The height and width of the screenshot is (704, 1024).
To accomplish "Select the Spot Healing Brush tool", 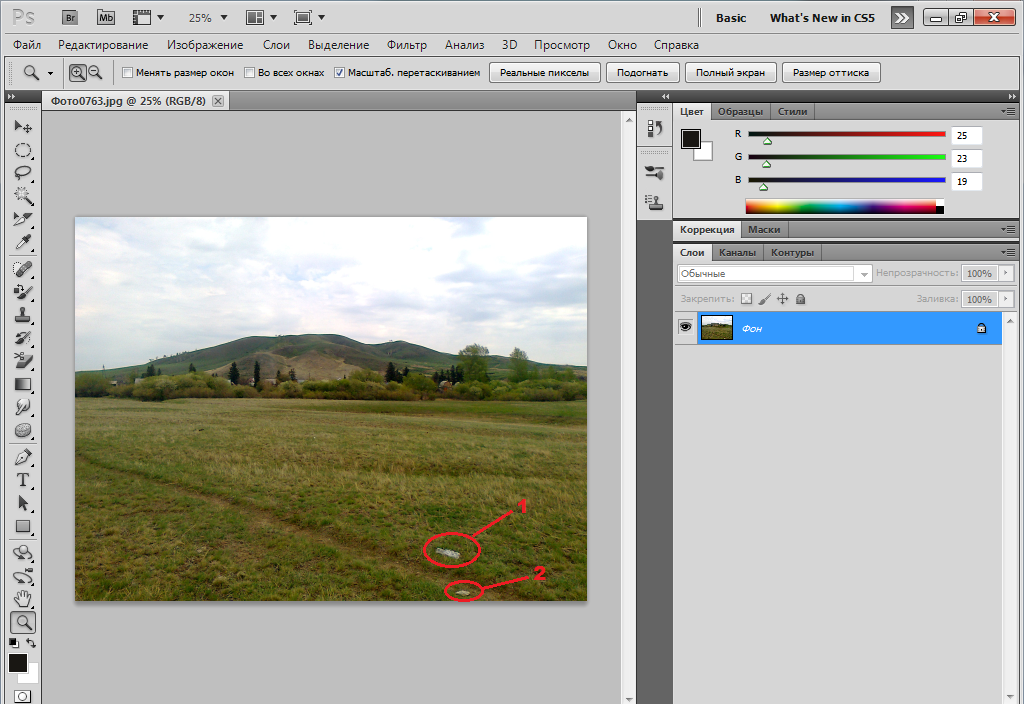I will 23,269.
